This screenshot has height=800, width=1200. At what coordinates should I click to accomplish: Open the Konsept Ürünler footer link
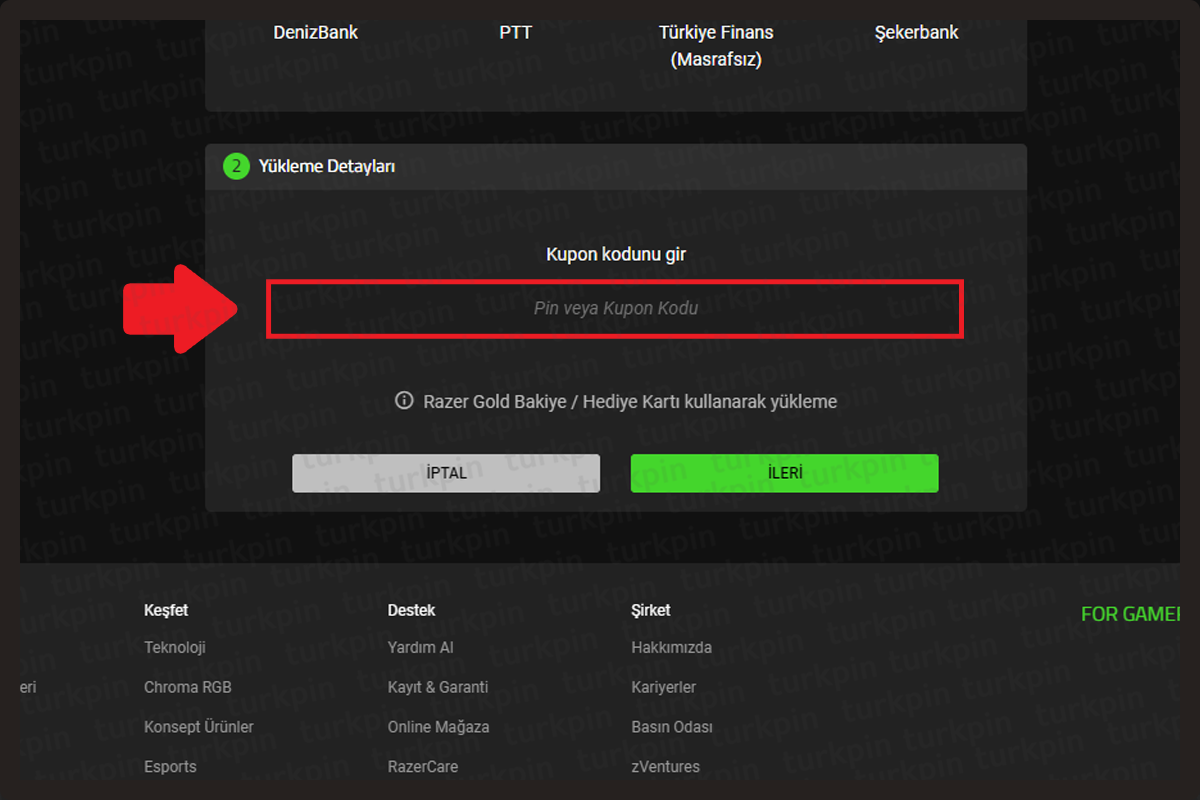[199, 727]
